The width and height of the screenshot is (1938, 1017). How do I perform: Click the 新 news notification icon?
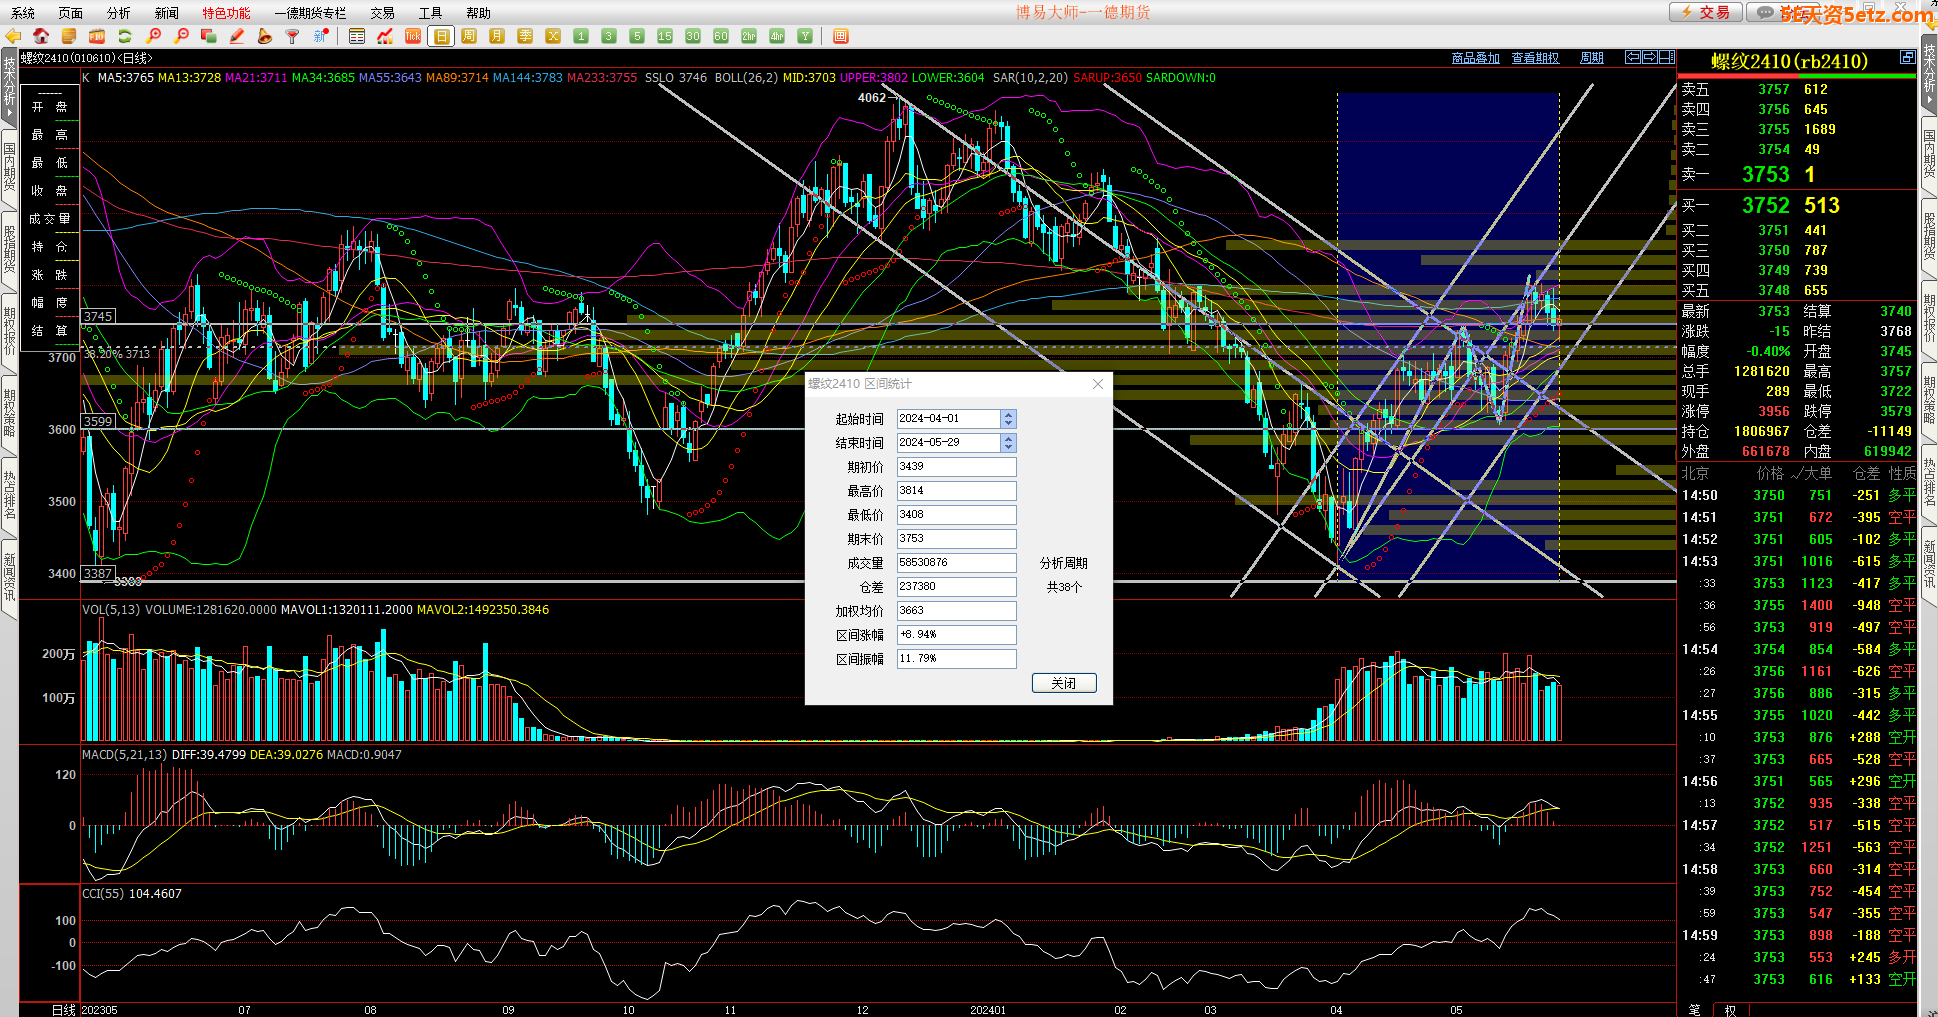point(321,36)
